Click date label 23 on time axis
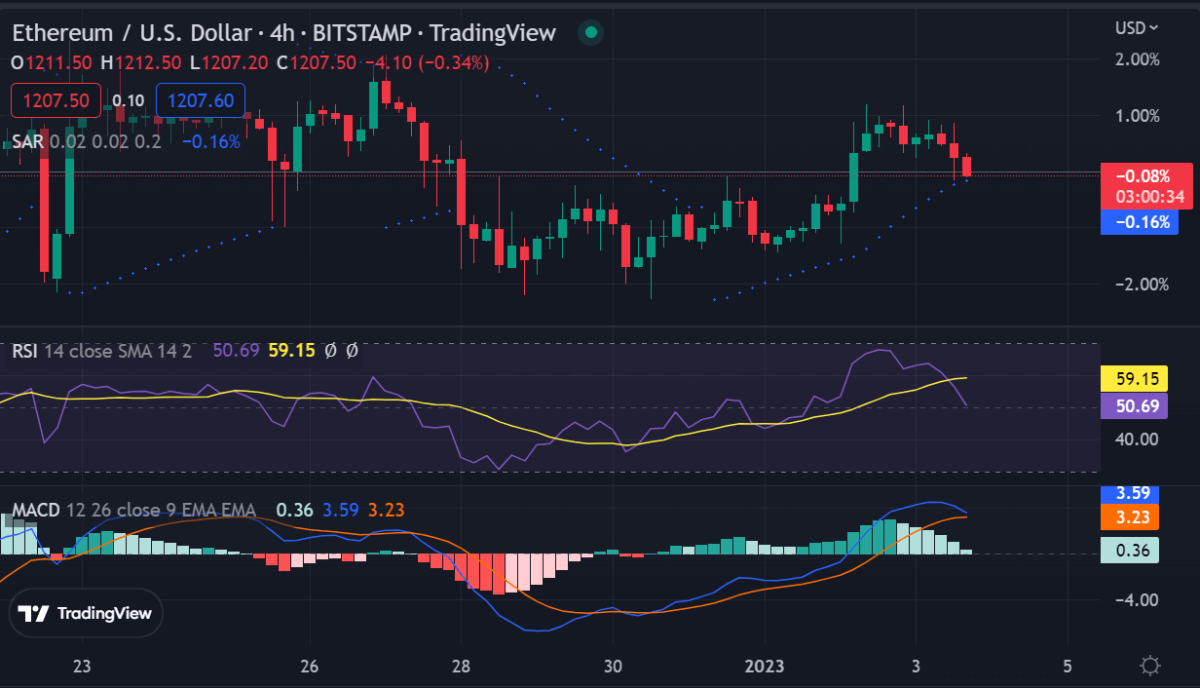 click(x=82, y=666)
